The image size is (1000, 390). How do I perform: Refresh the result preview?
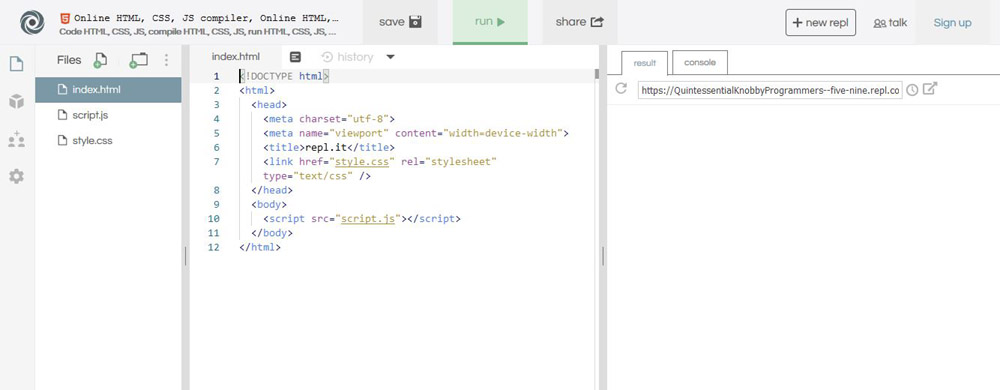pyautogui.click(x=621, y=89)
